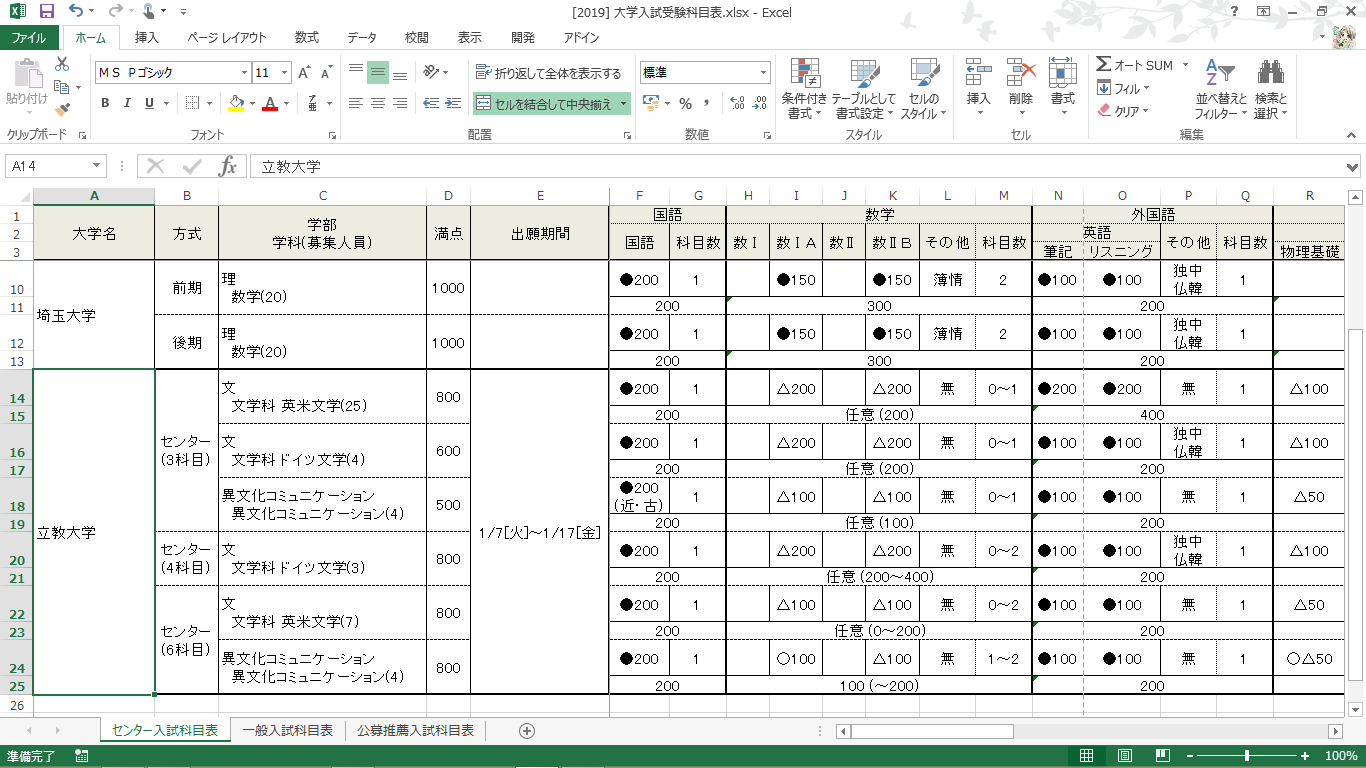Click the AutoSum (オート SUM) icon
The height and width of the screenshot is (768, 1366).
pos(1104,65)
